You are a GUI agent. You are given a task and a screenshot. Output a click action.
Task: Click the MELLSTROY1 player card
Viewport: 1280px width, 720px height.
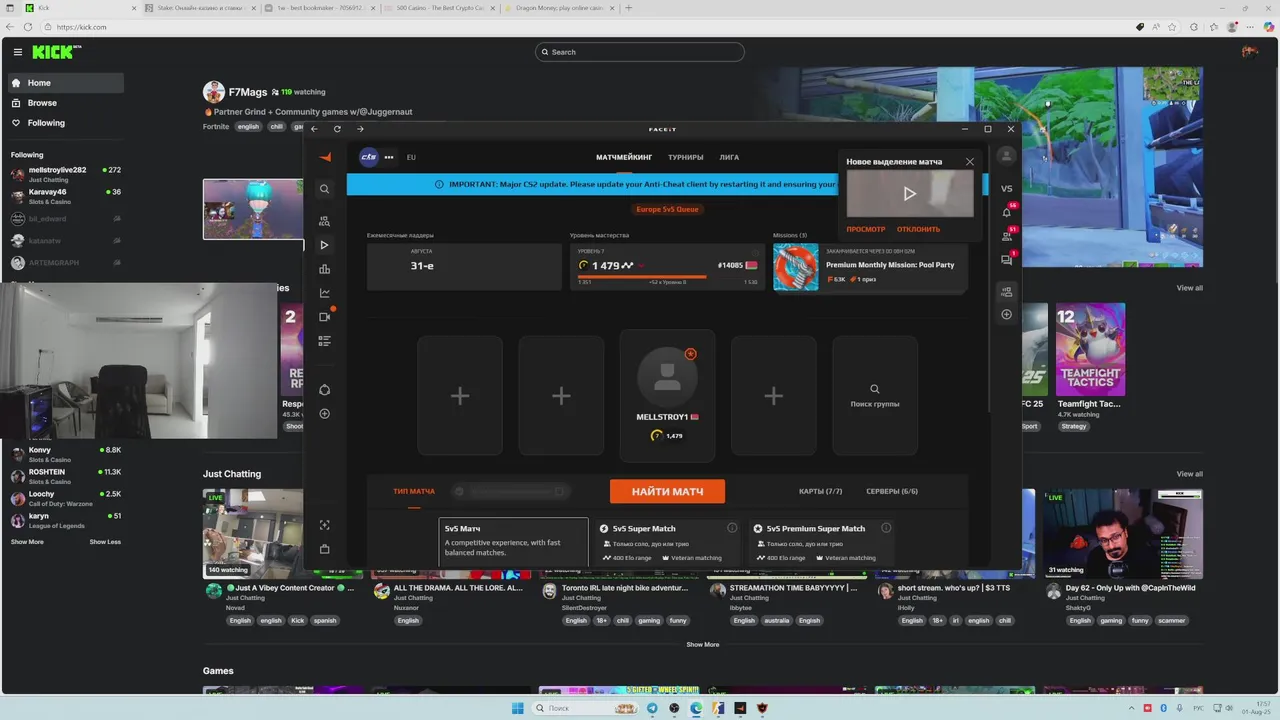click(x=667, y=396)
